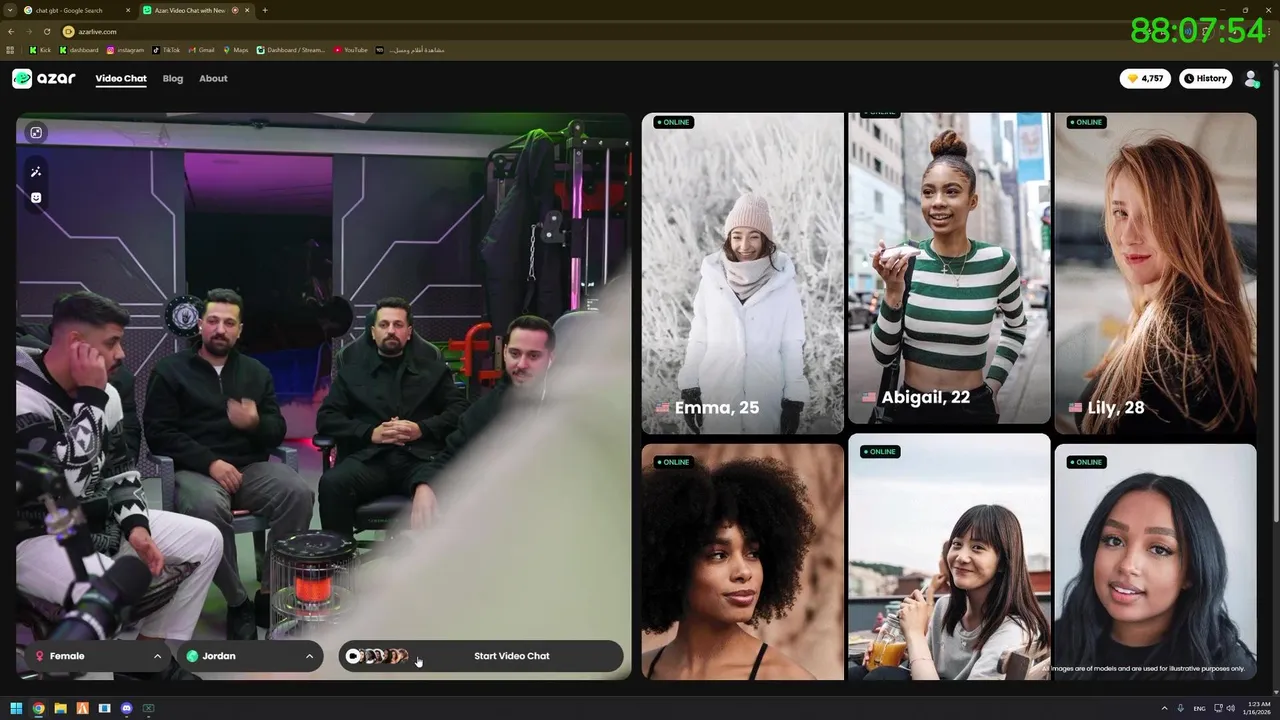Open the TikTok bookmark

click(x=166, y=50)
